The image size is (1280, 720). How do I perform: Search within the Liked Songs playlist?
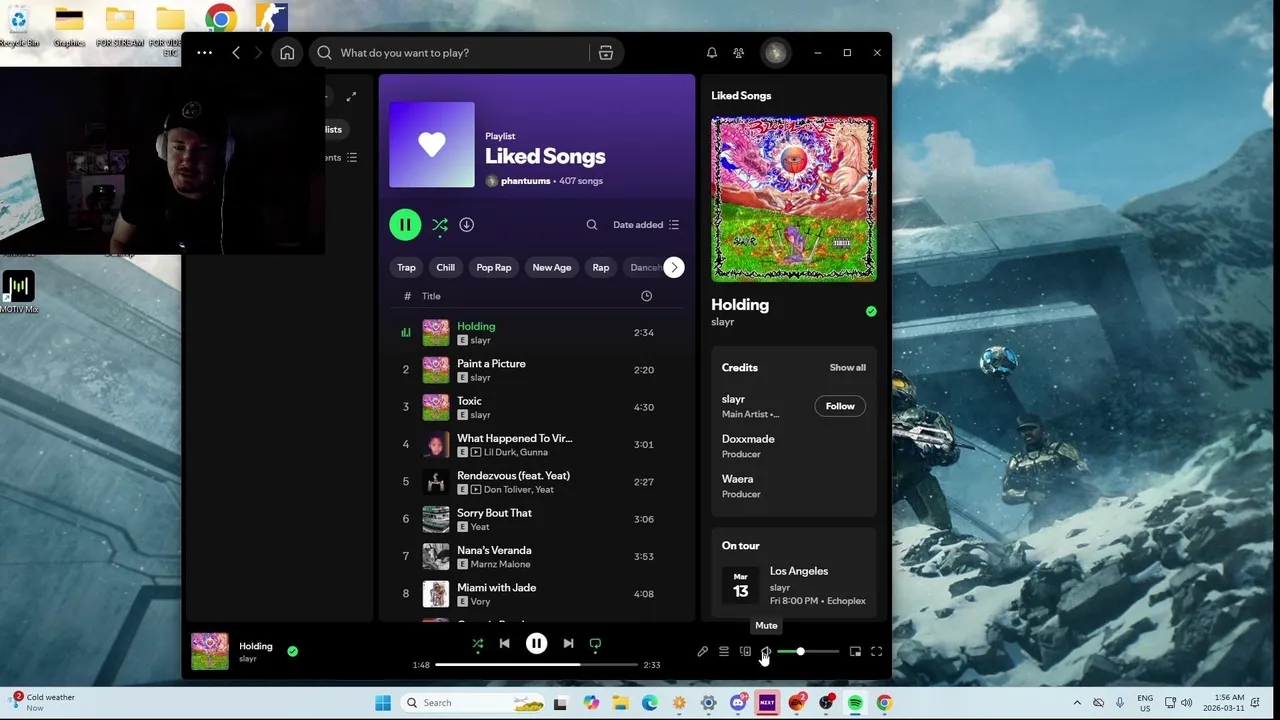[x=592, y=225]
